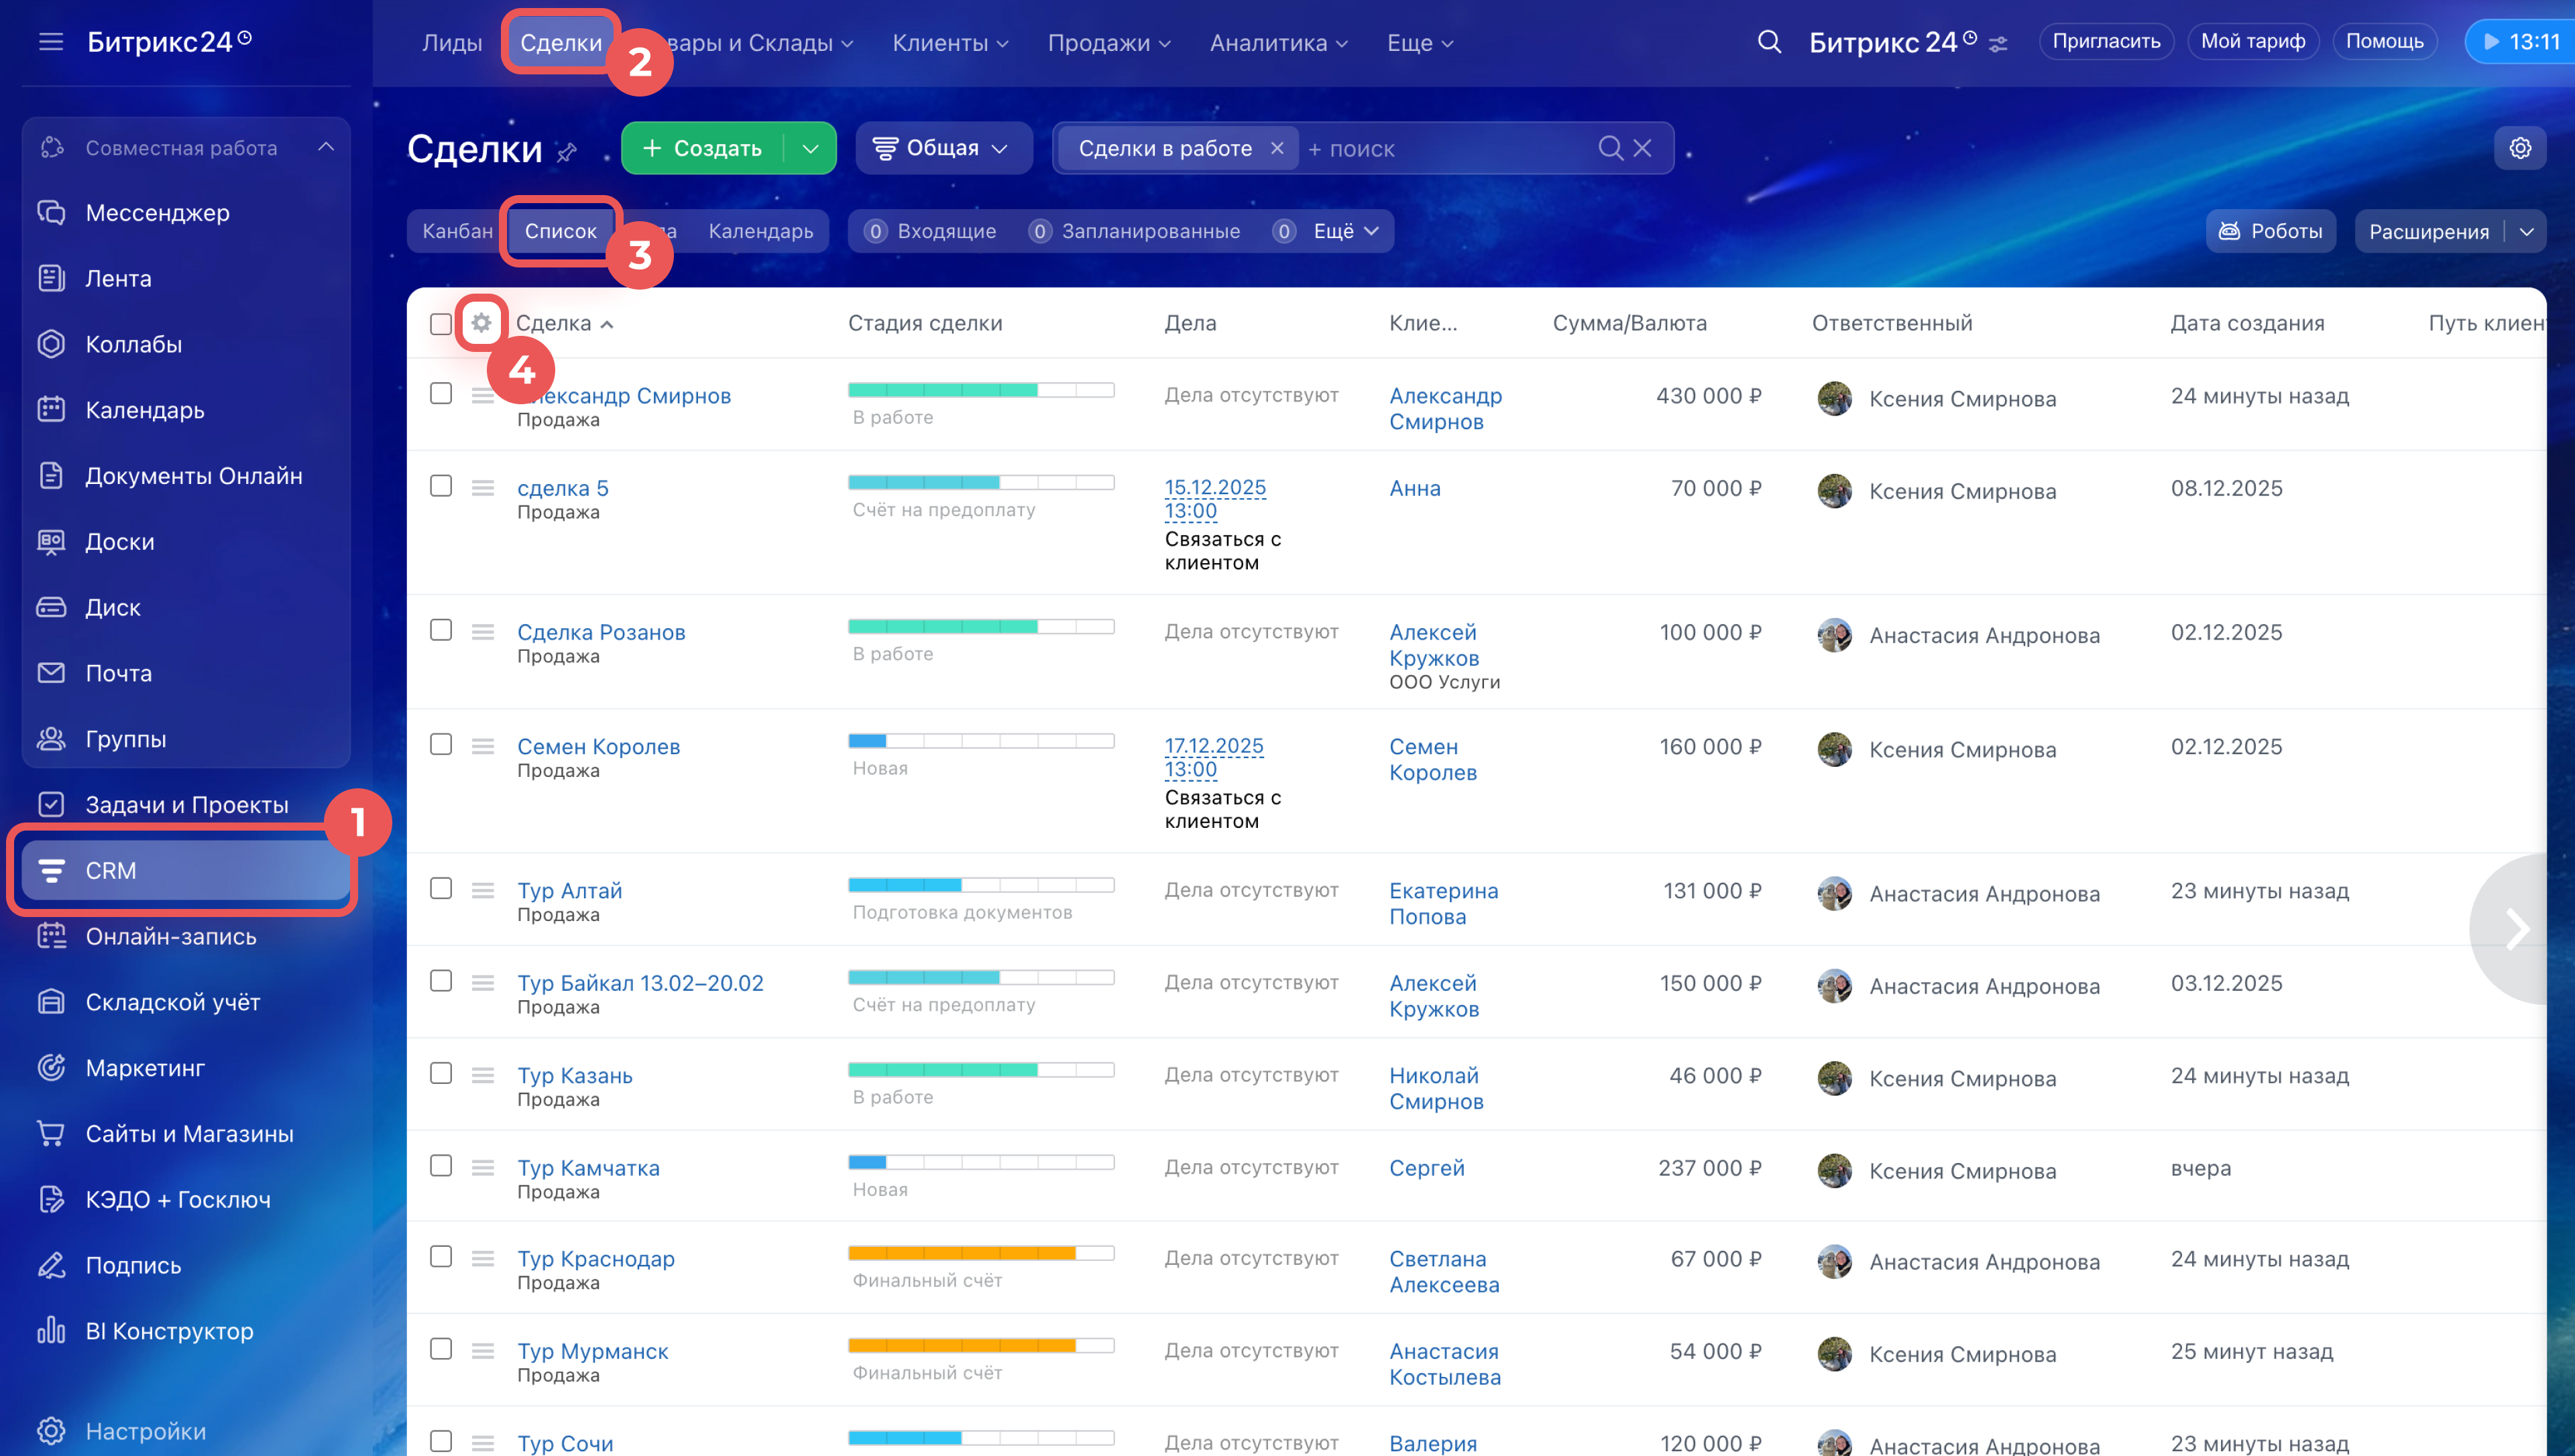Open Диск in the left sidebar
Image resolution: width=2575 pixels, height=1456 pixels.
[112, 607]
